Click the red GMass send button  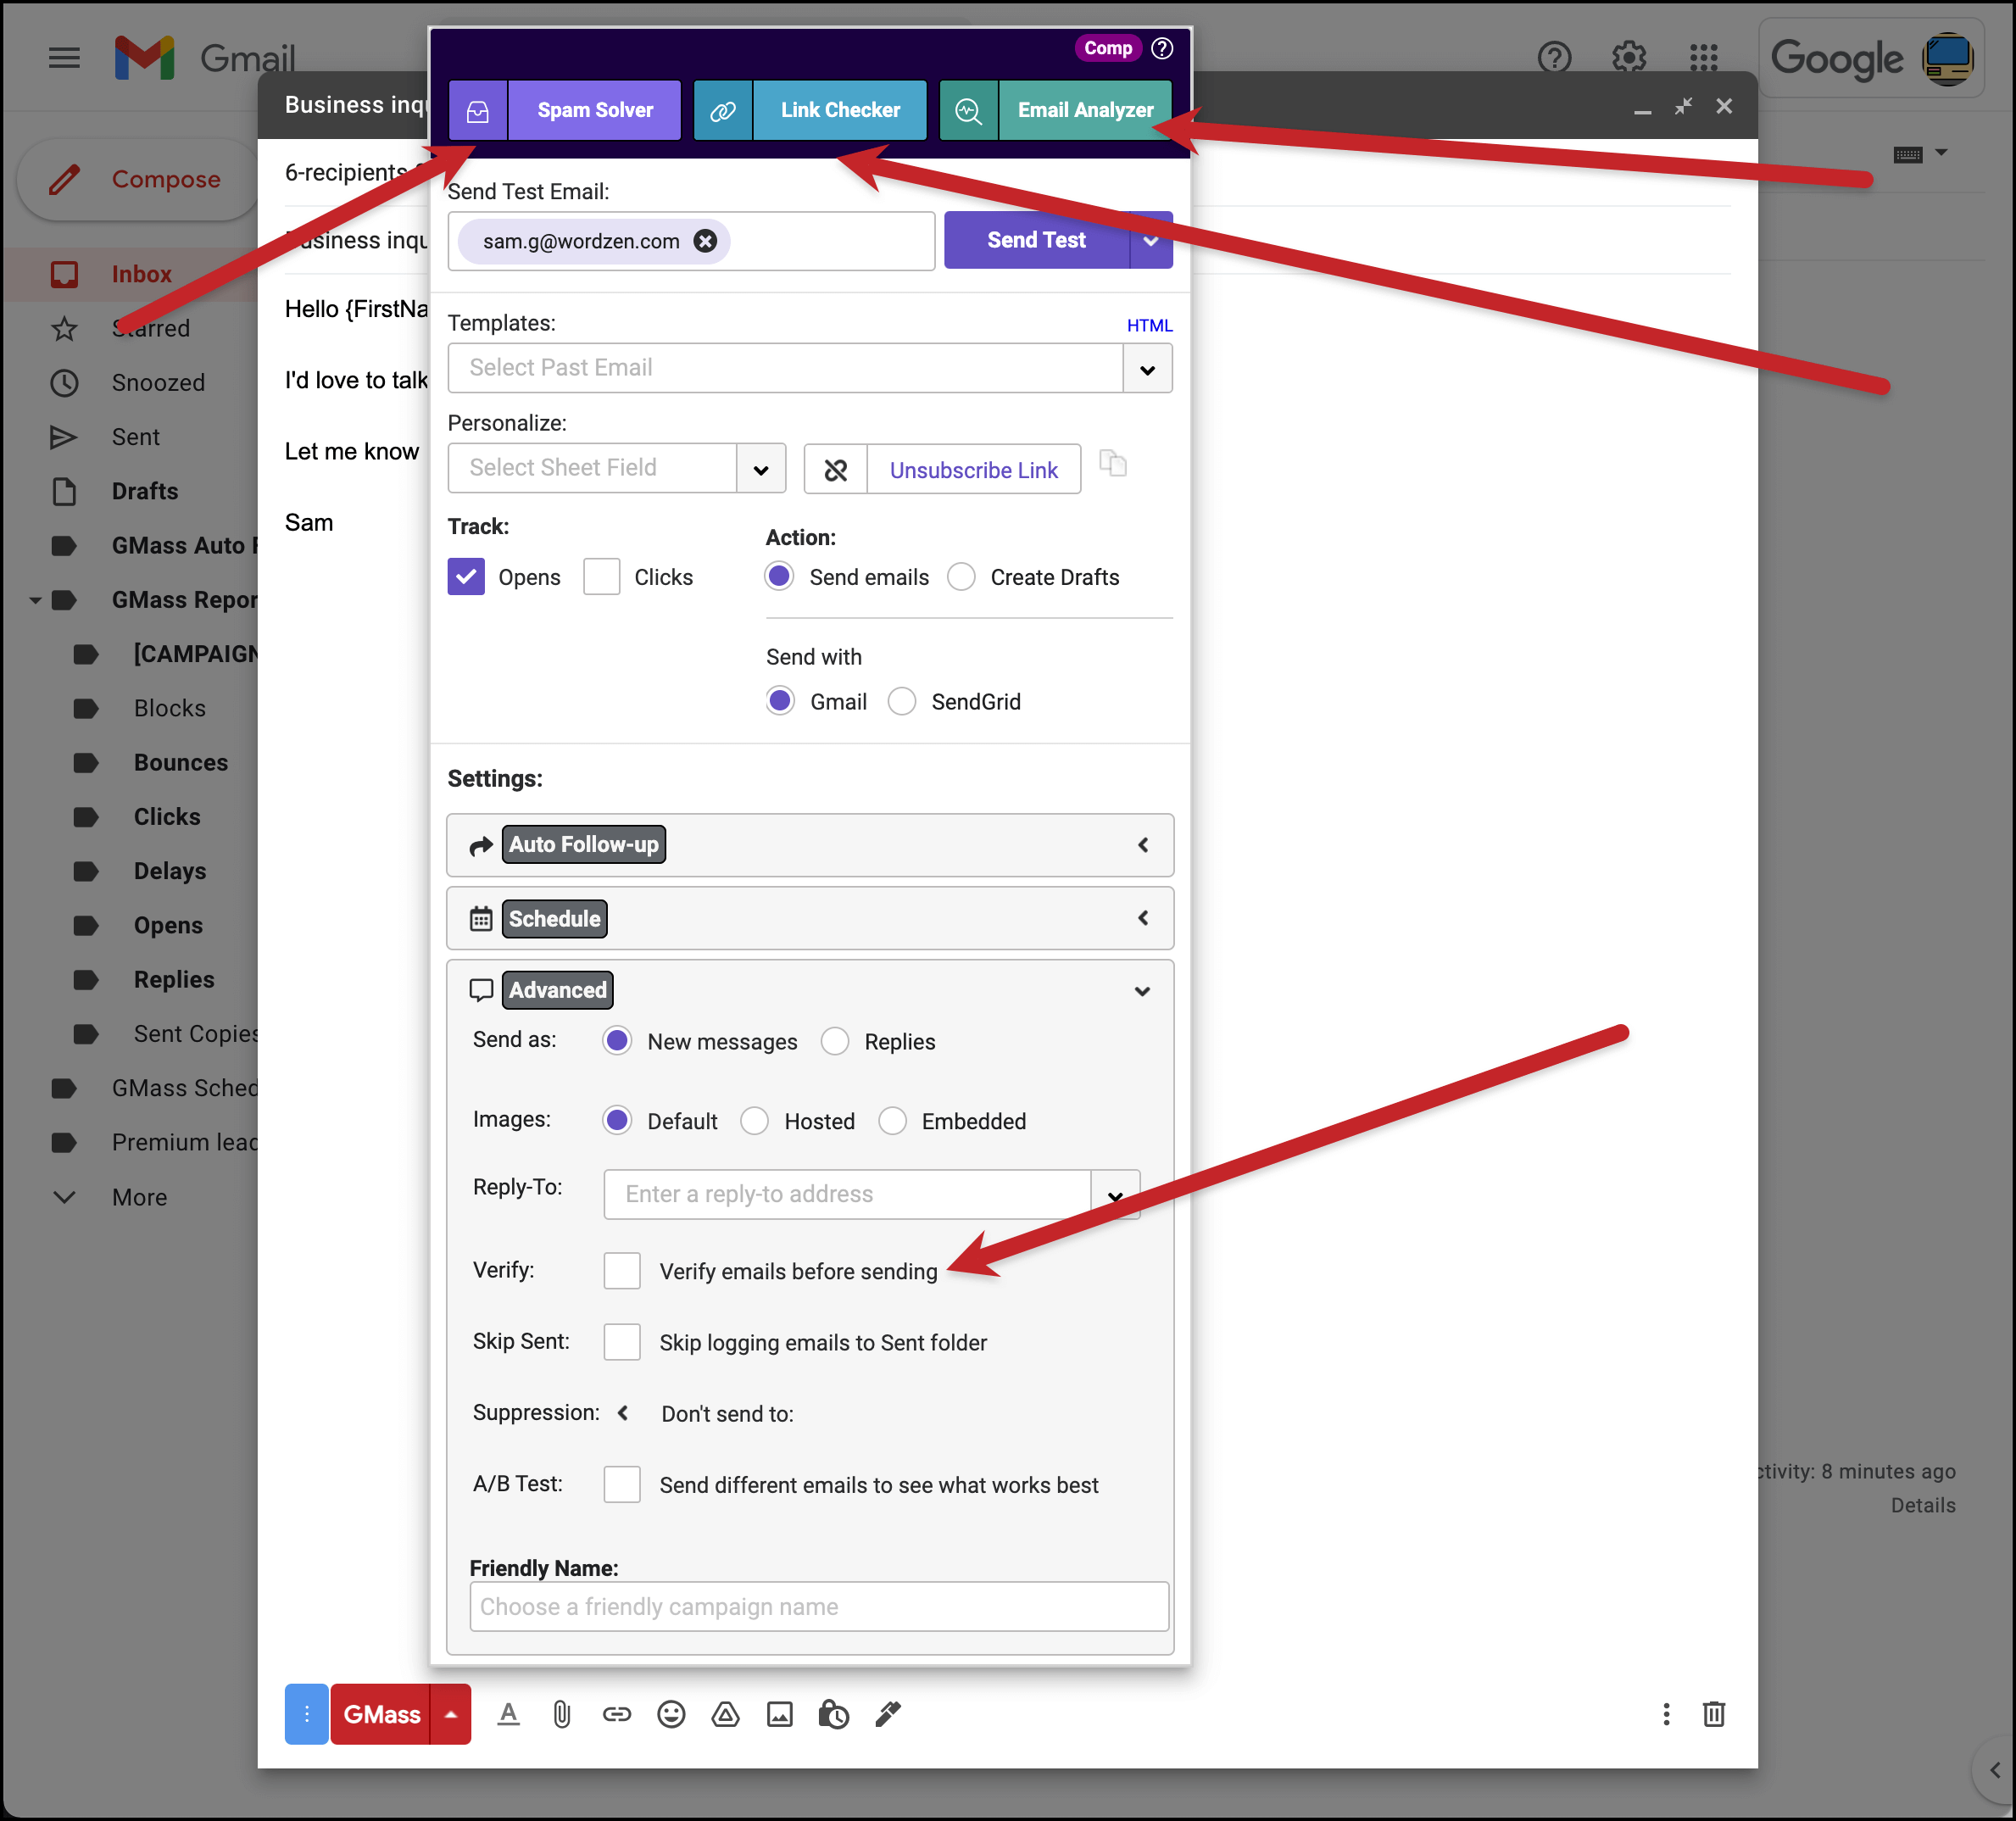[381, 1714]
